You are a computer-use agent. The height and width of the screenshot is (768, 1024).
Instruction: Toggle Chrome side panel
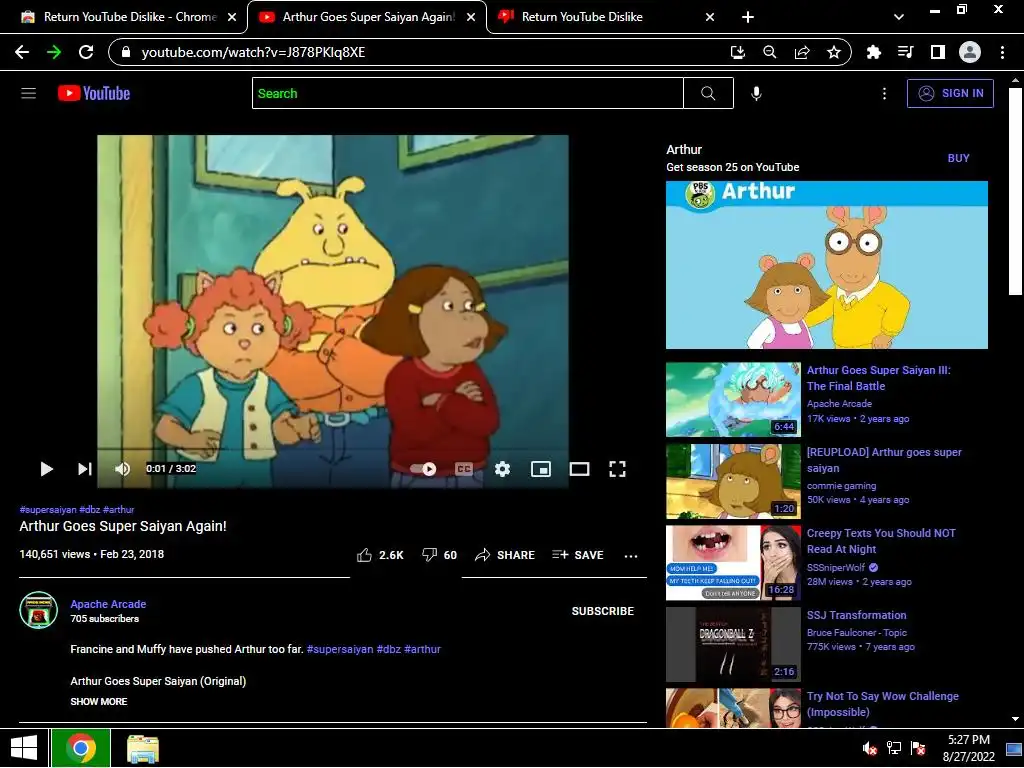[938, 52]
